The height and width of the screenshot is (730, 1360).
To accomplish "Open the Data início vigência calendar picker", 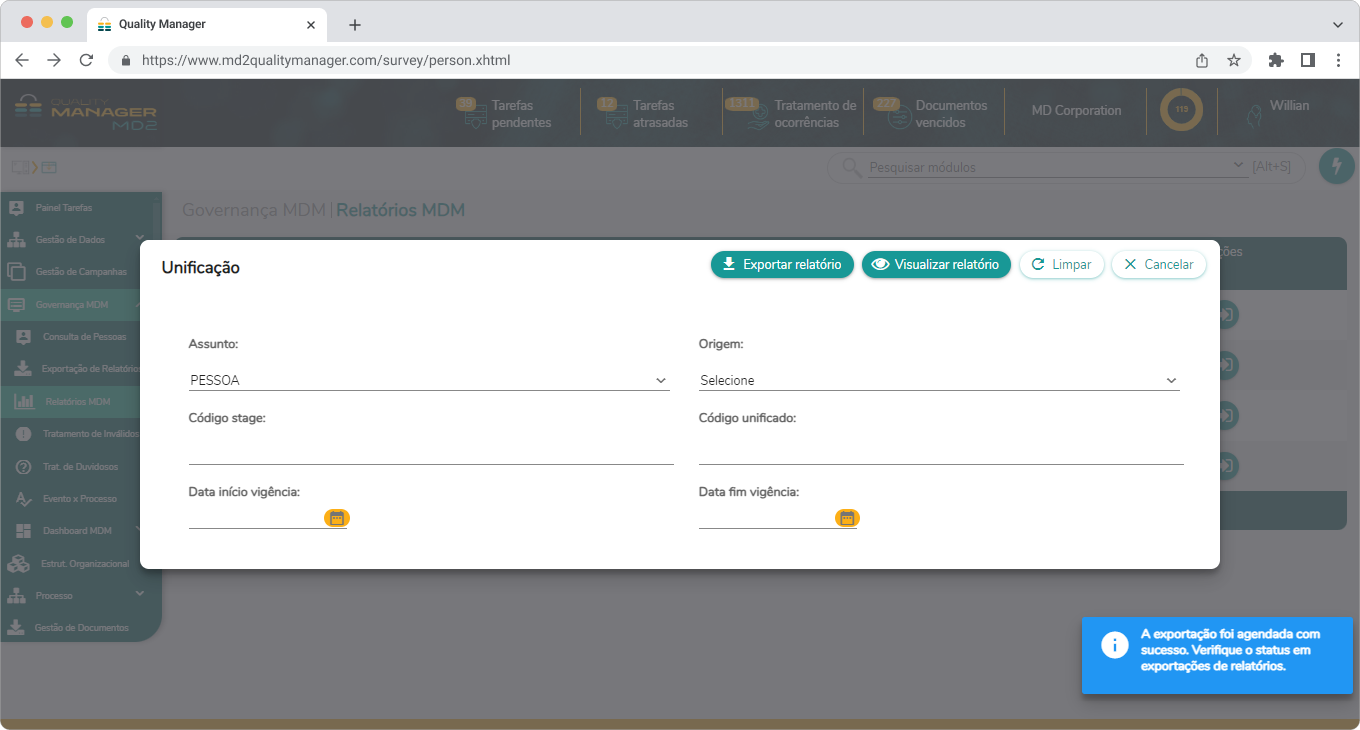I will pos(337,518).
